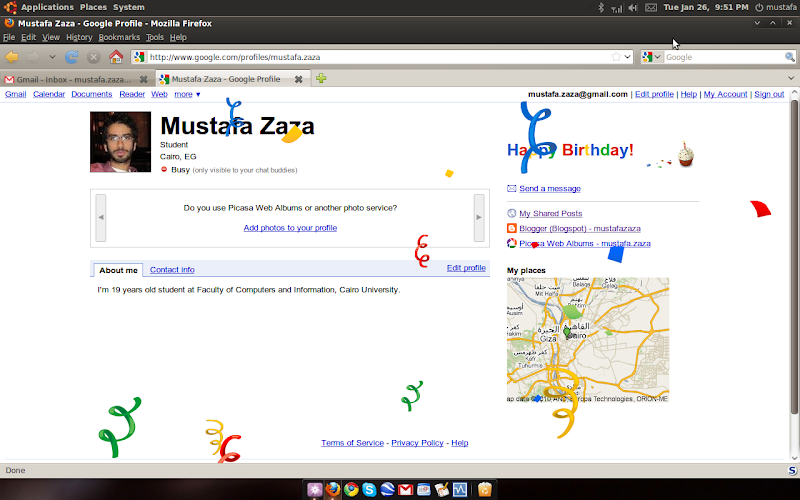Open My Account link
Image resolution: width=800 pixels, height=500 pixels.
[725, 94]
